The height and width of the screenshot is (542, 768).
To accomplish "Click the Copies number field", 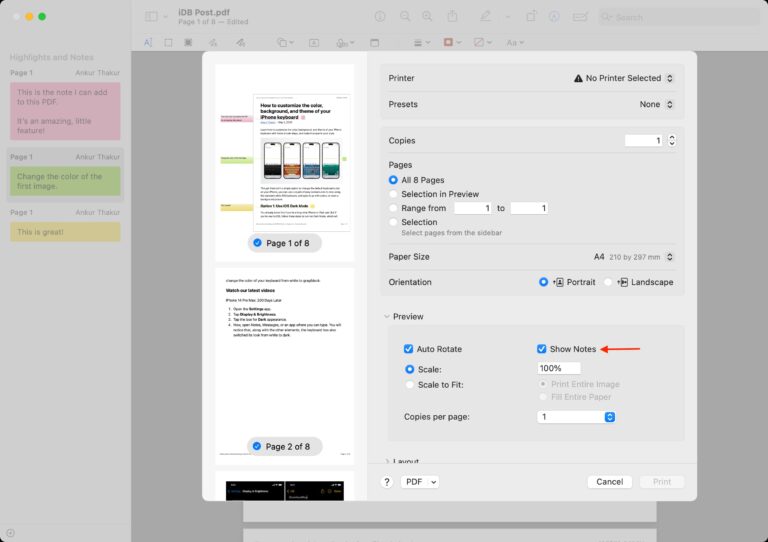I will pyautogui.click(x=644, y=141).
